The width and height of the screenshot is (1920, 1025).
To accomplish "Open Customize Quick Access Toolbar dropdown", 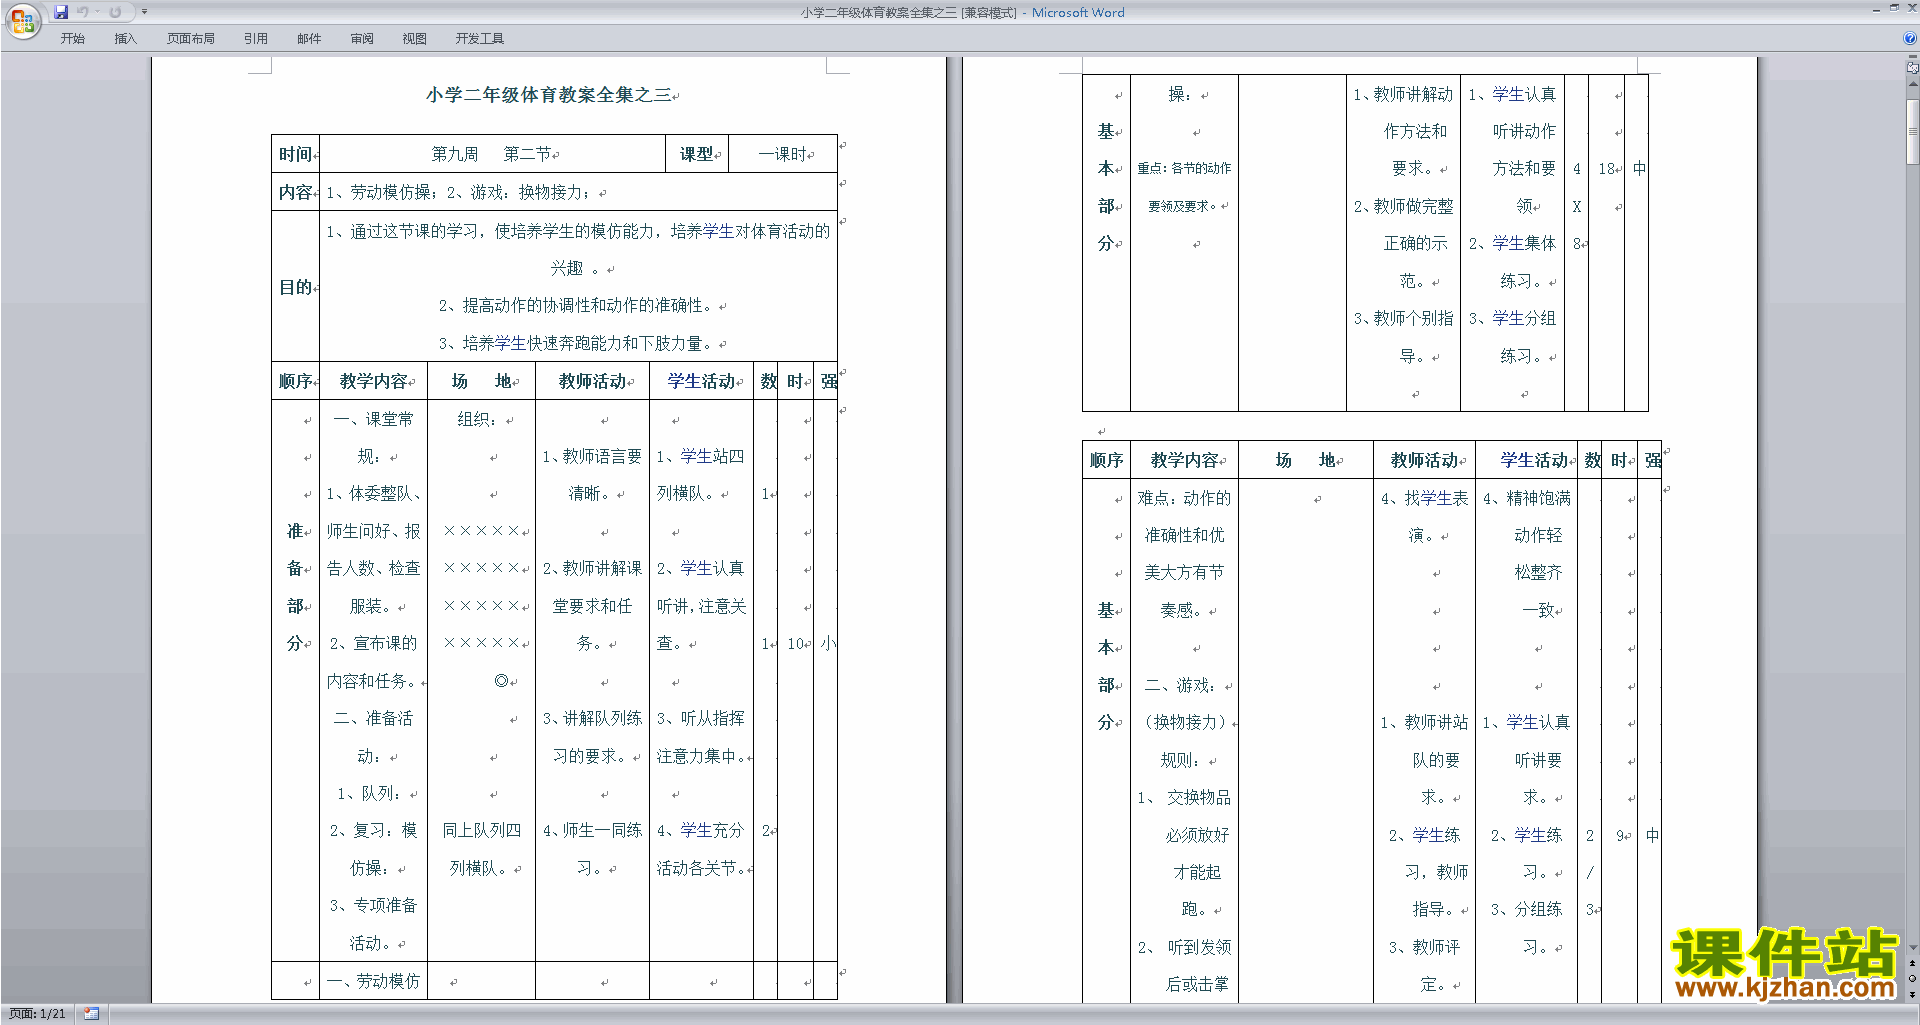I will click(x=144, y=12).
